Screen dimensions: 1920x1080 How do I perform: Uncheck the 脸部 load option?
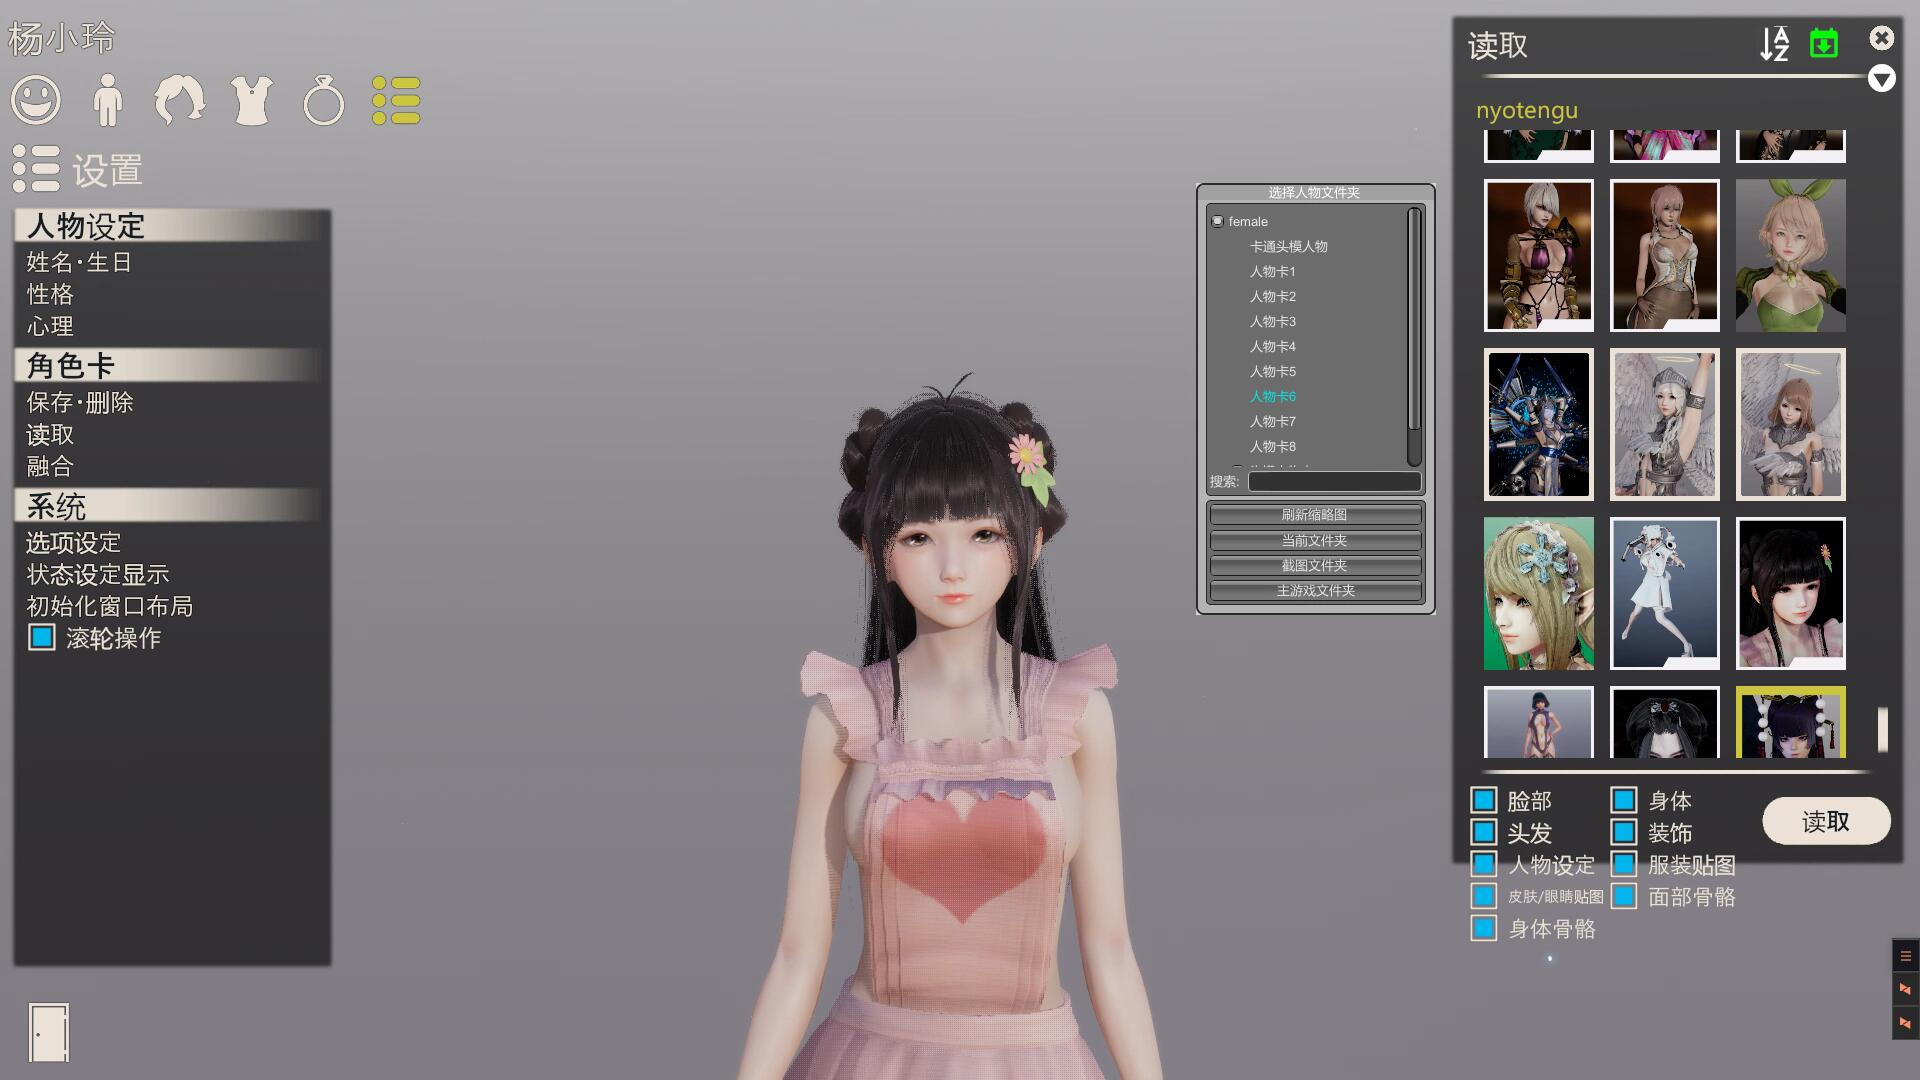point(1484,800)
